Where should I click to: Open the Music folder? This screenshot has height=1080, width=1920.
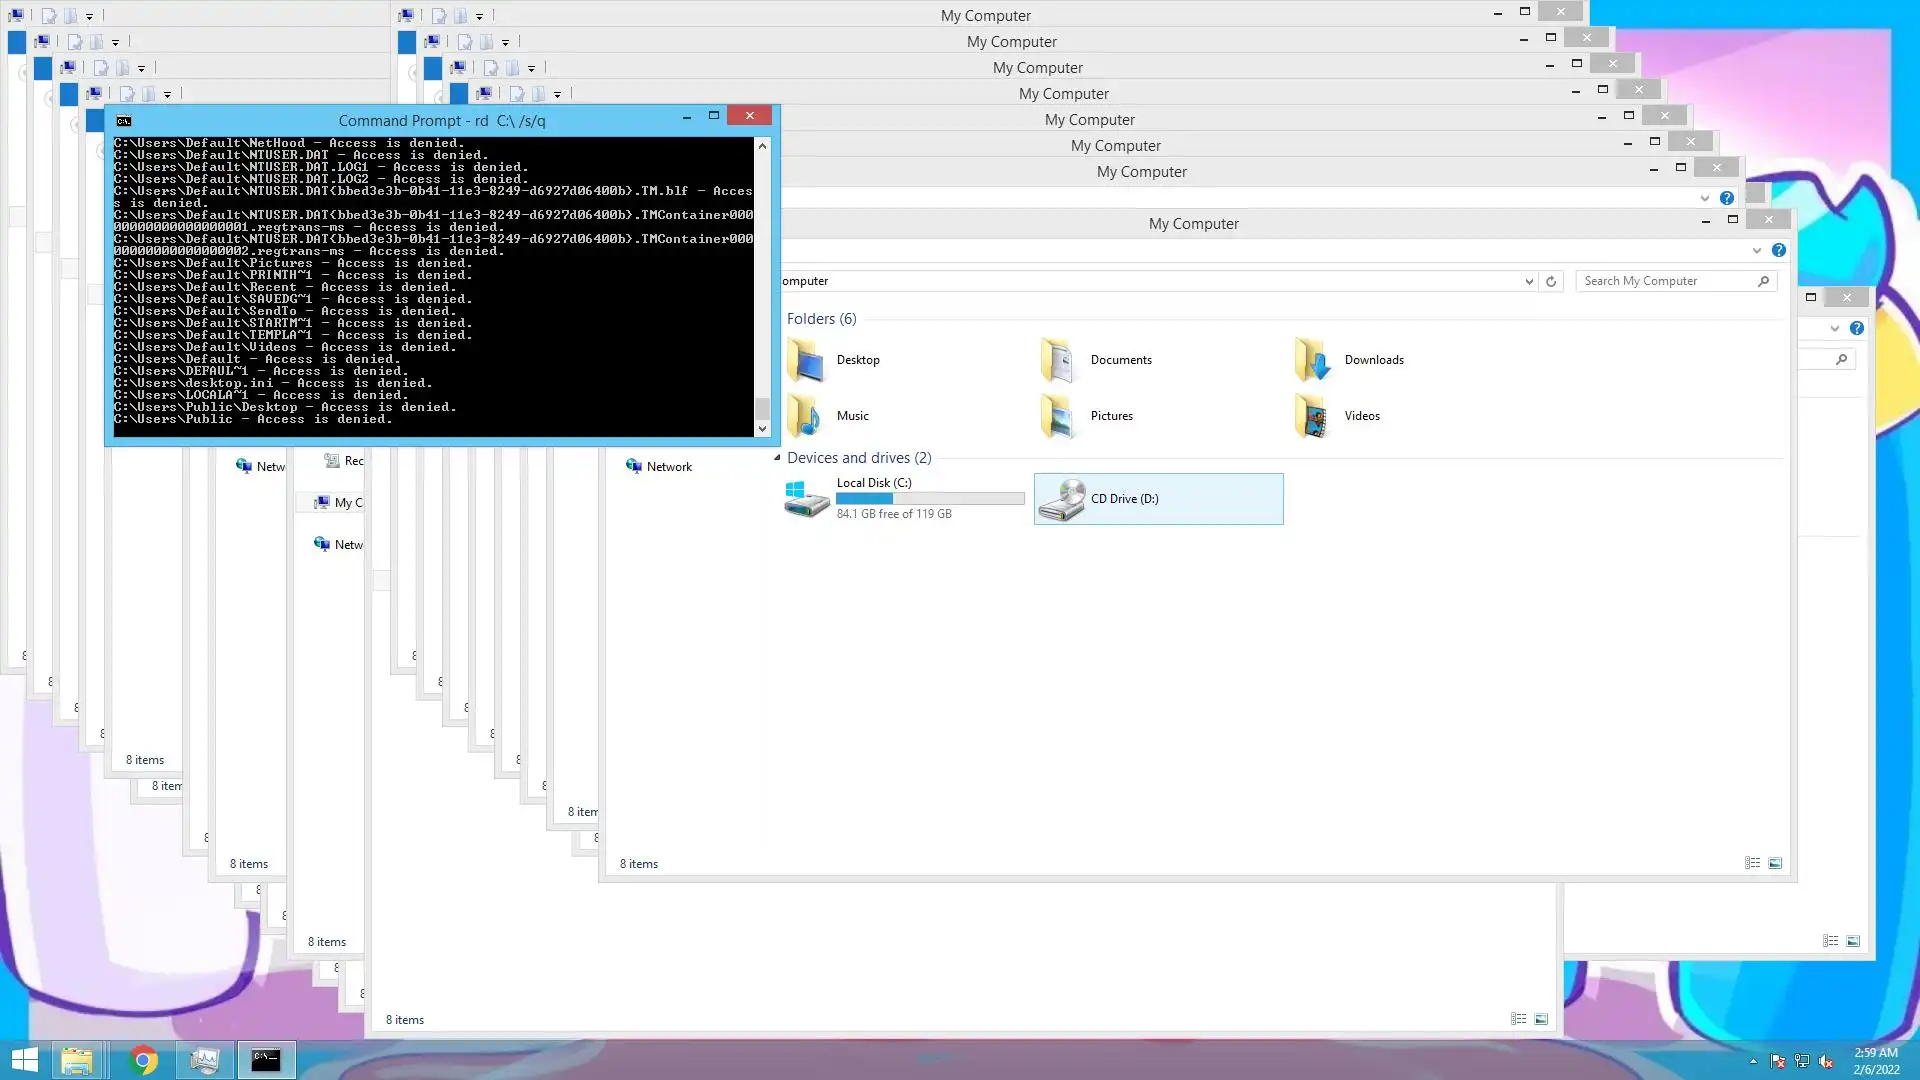[806, 416]
